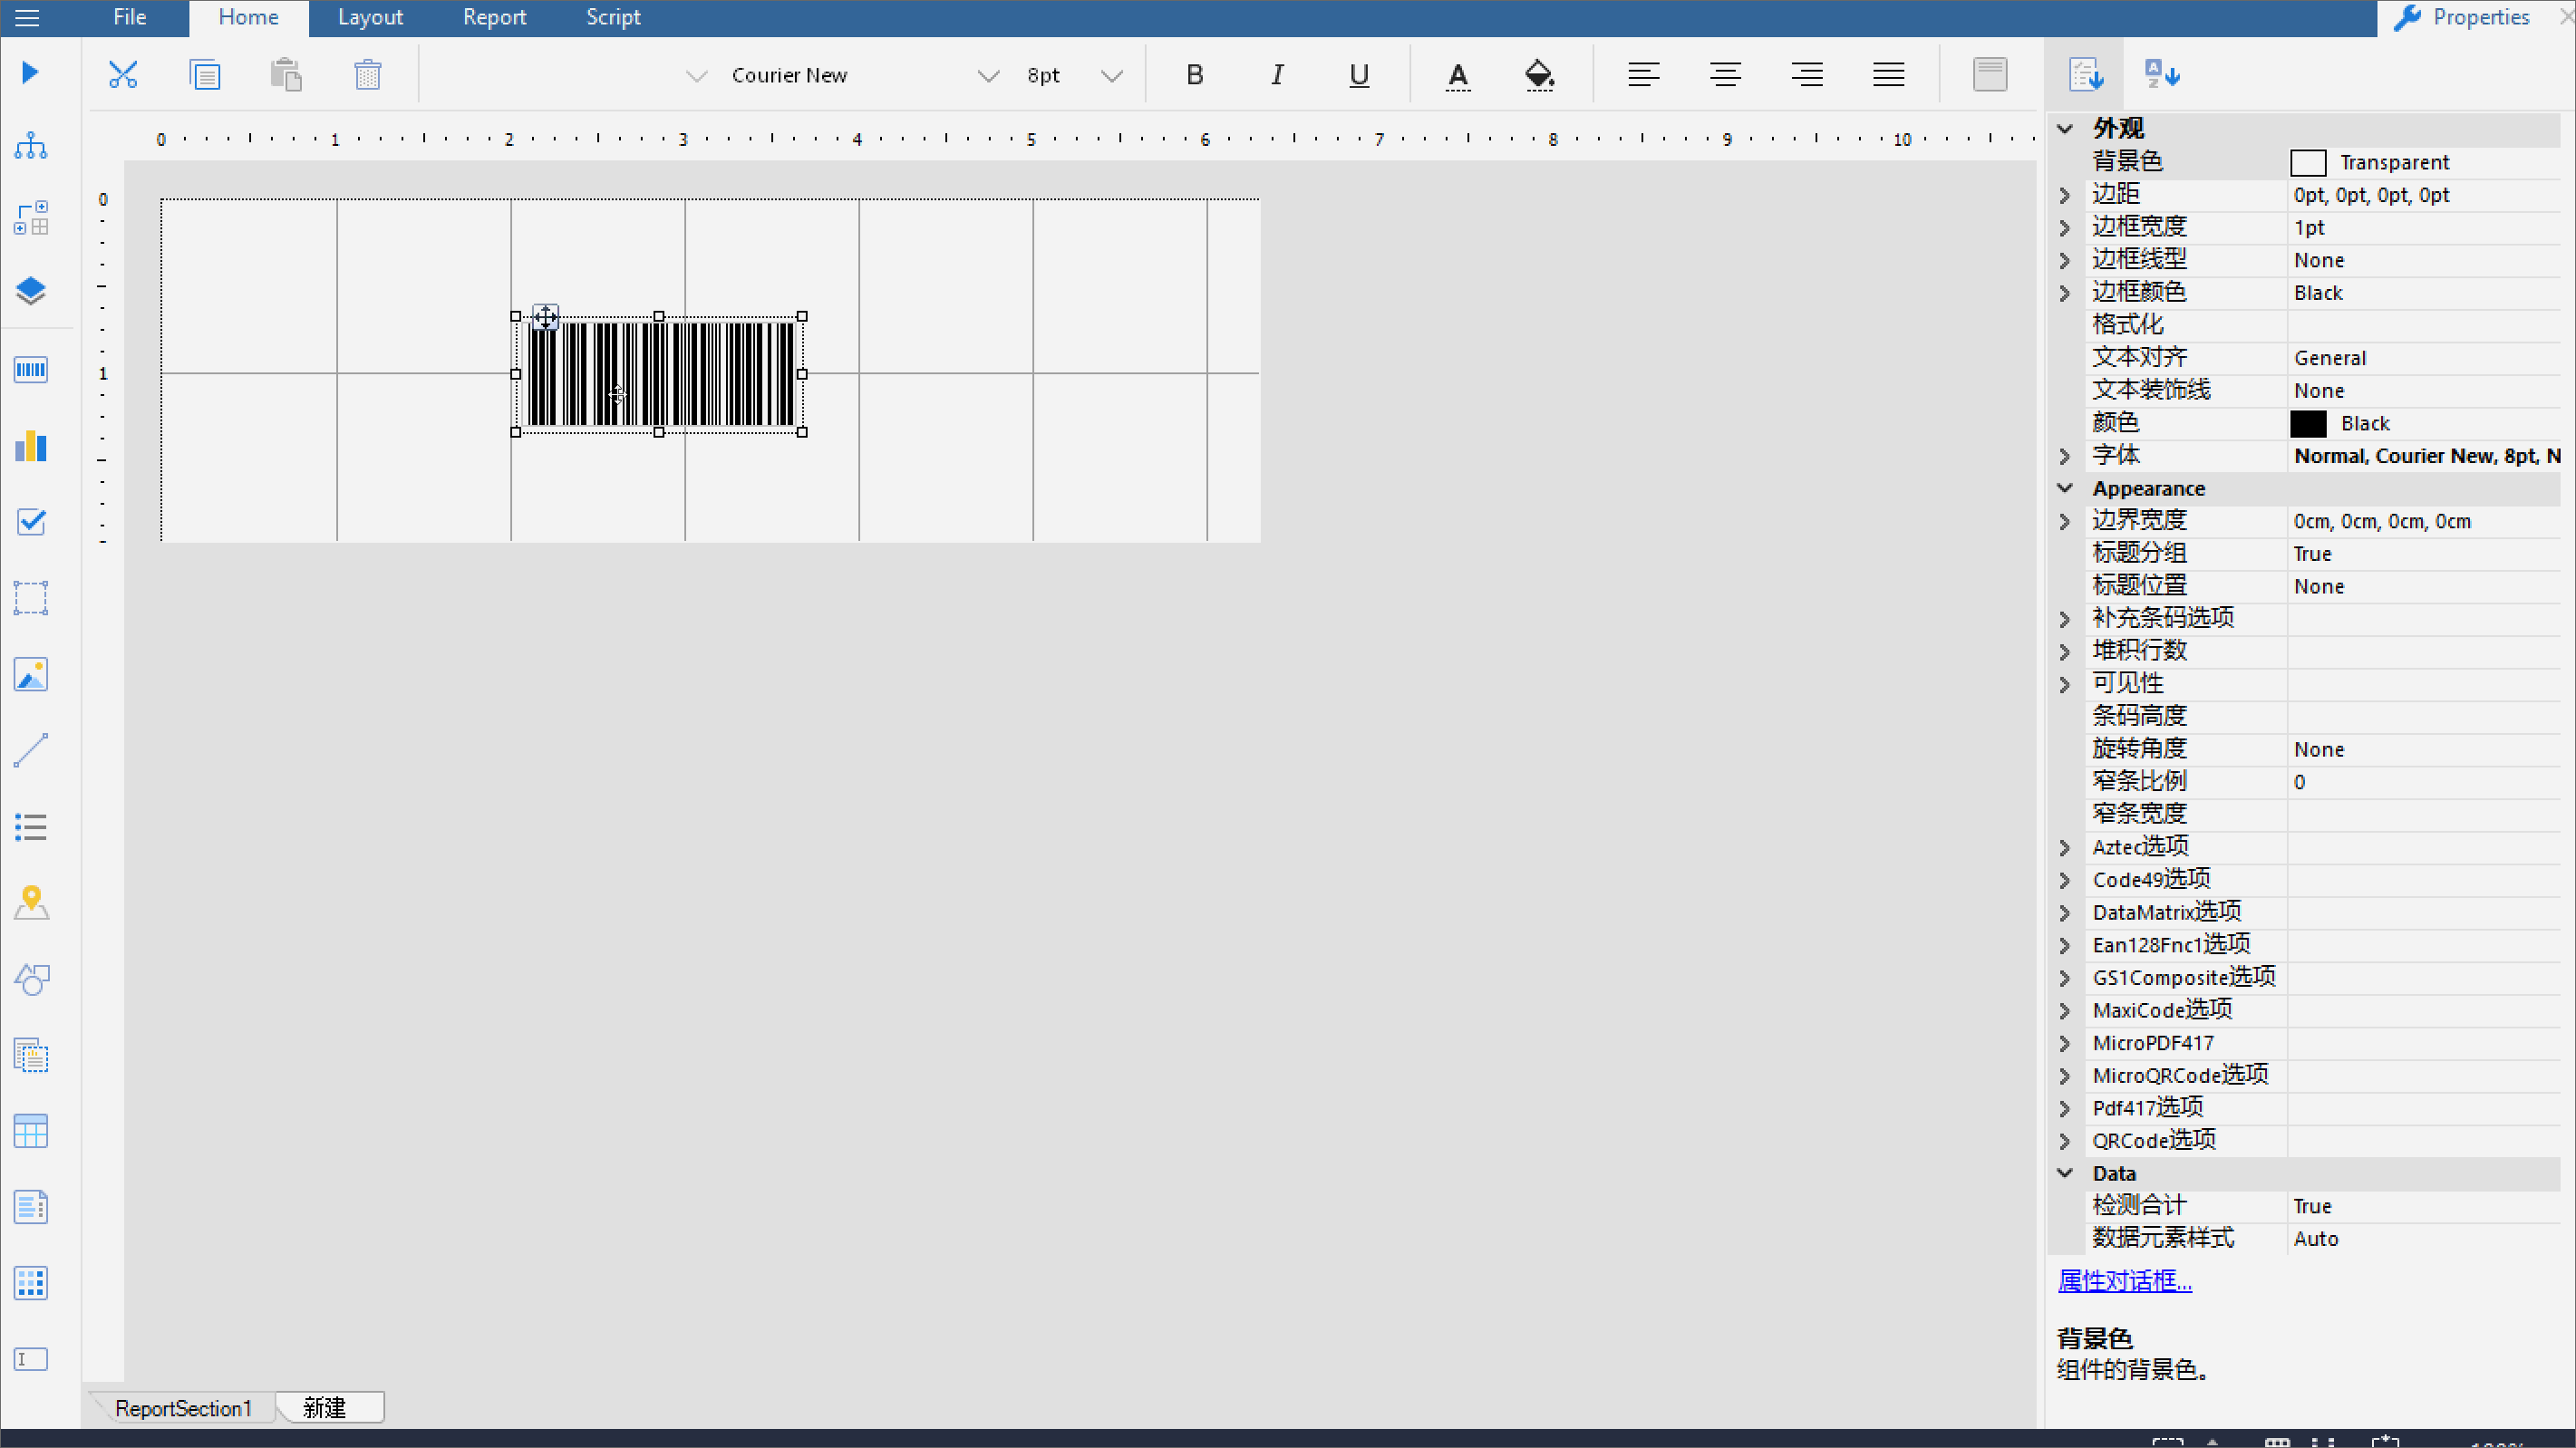The width and height of the screenshot is (2576, 1448).
Task: Switch to the Layout tab
Action: click(x=370, y=17)
